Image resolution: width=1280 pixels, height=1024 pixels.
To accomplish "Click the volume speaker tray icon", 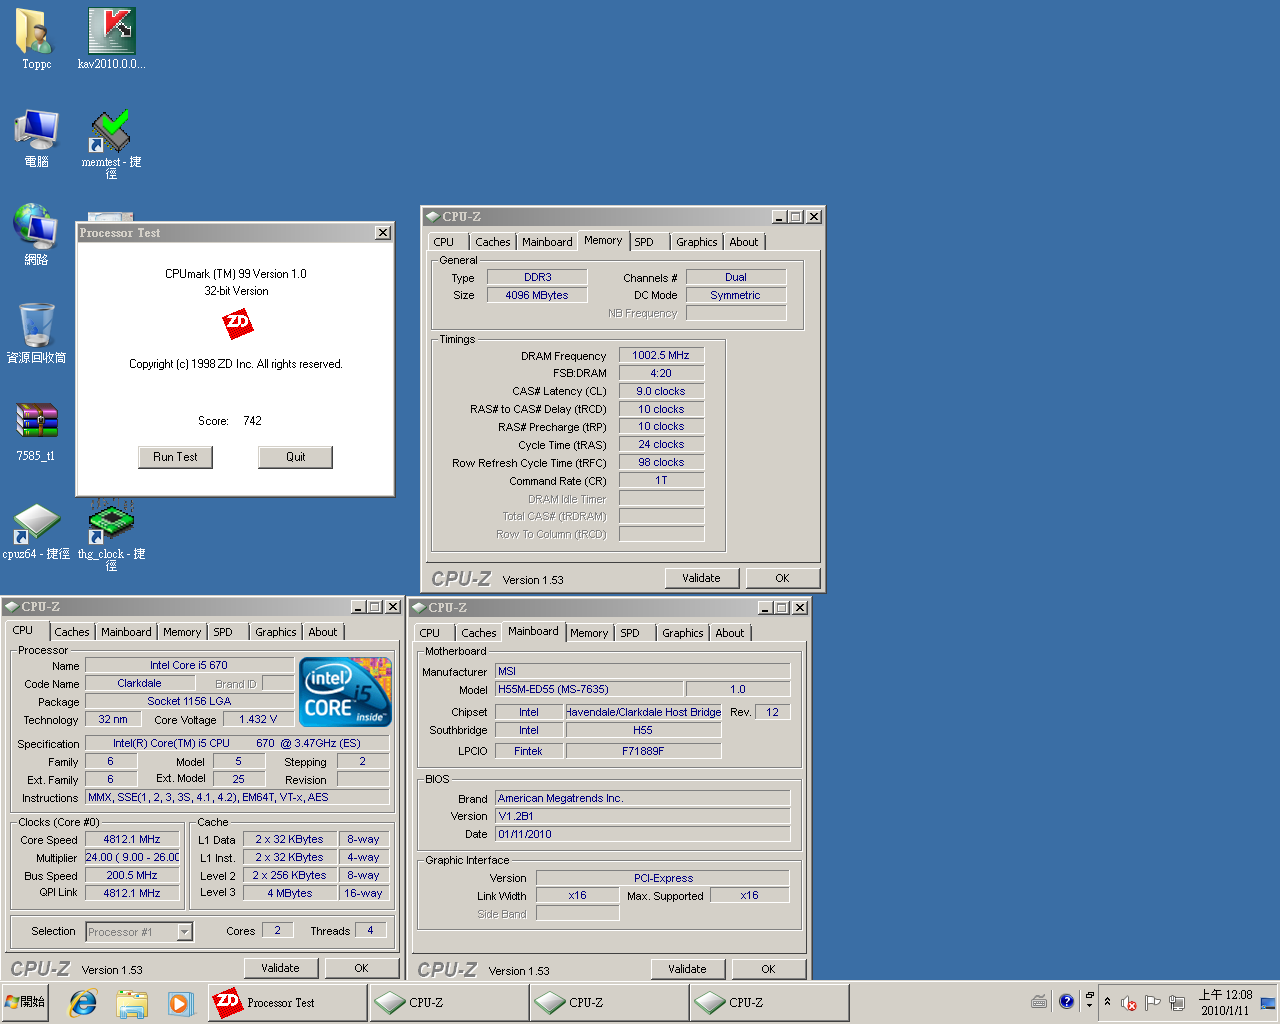I will [1129, 1003].
